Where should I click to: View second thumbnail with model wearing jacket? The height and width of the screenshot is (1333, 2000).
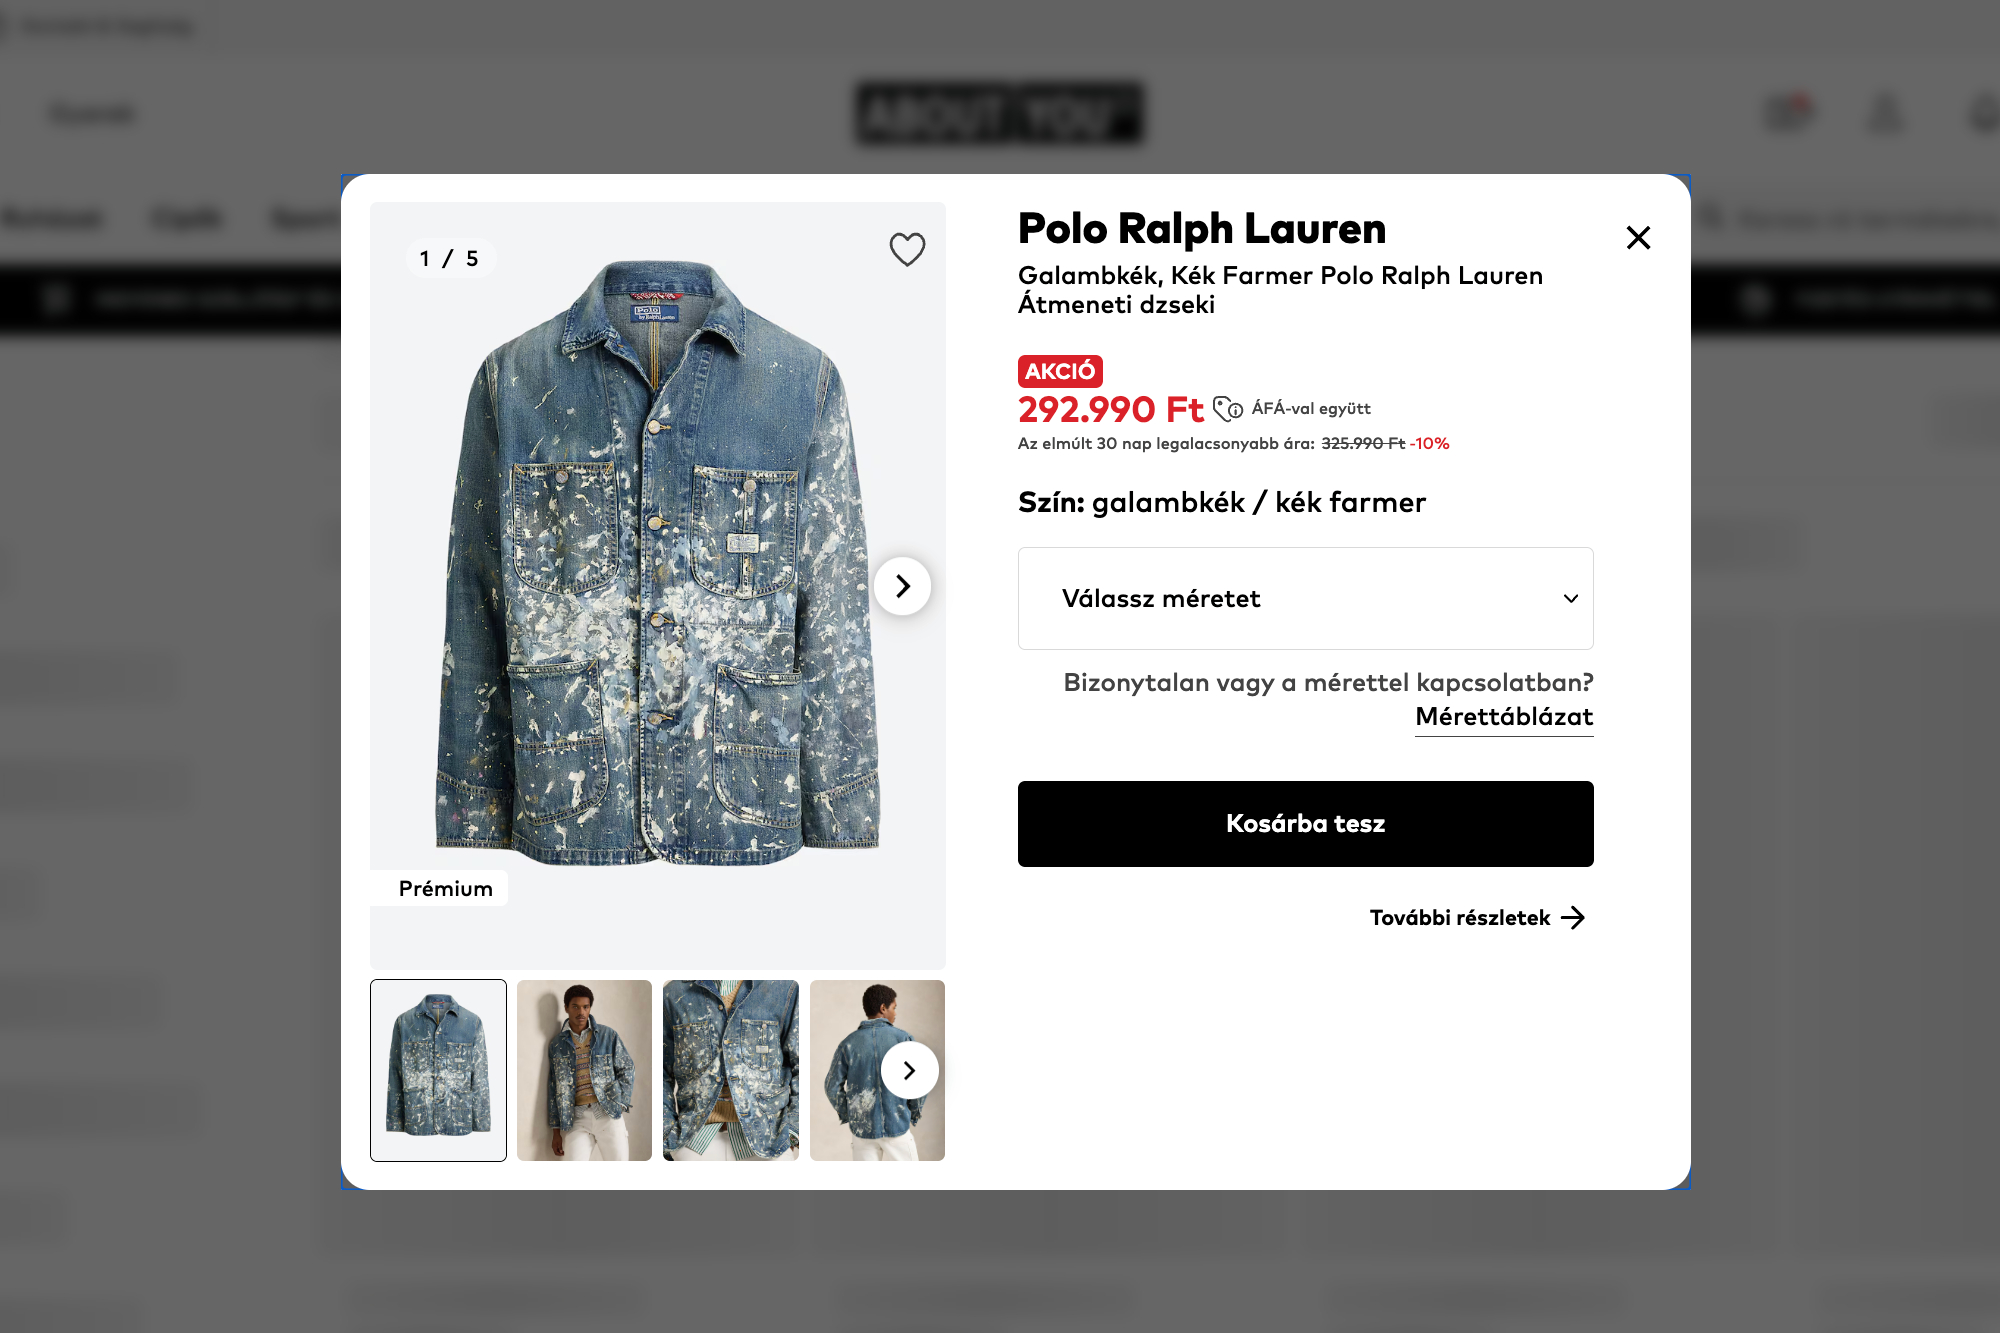pos(584,1070)
